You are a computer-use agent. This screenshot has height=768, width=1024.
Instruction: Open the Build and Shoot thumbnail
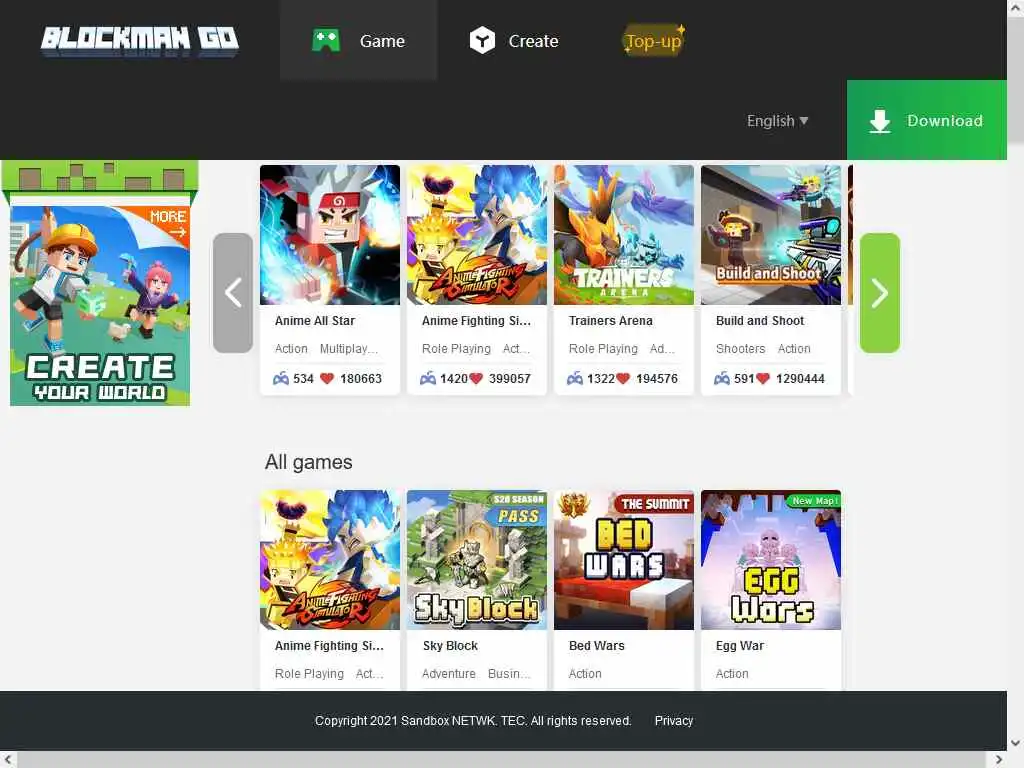point(771,235)
